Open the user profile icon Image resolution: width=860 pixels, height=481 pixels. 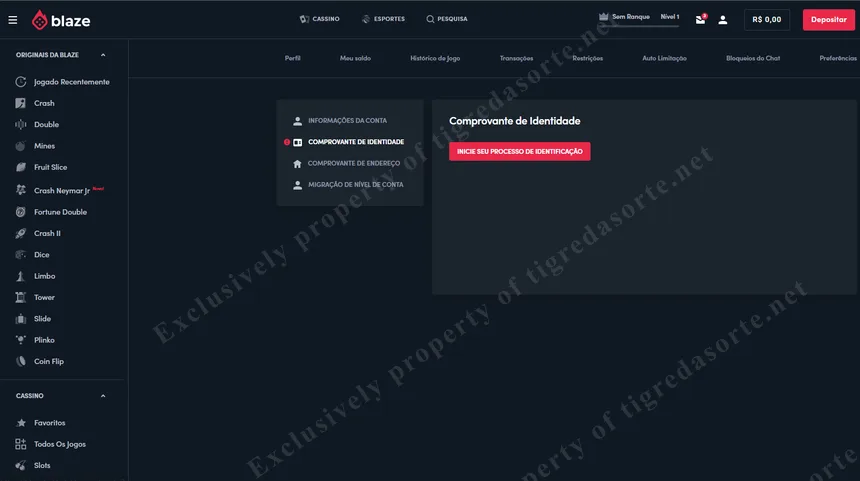[723, 20]
